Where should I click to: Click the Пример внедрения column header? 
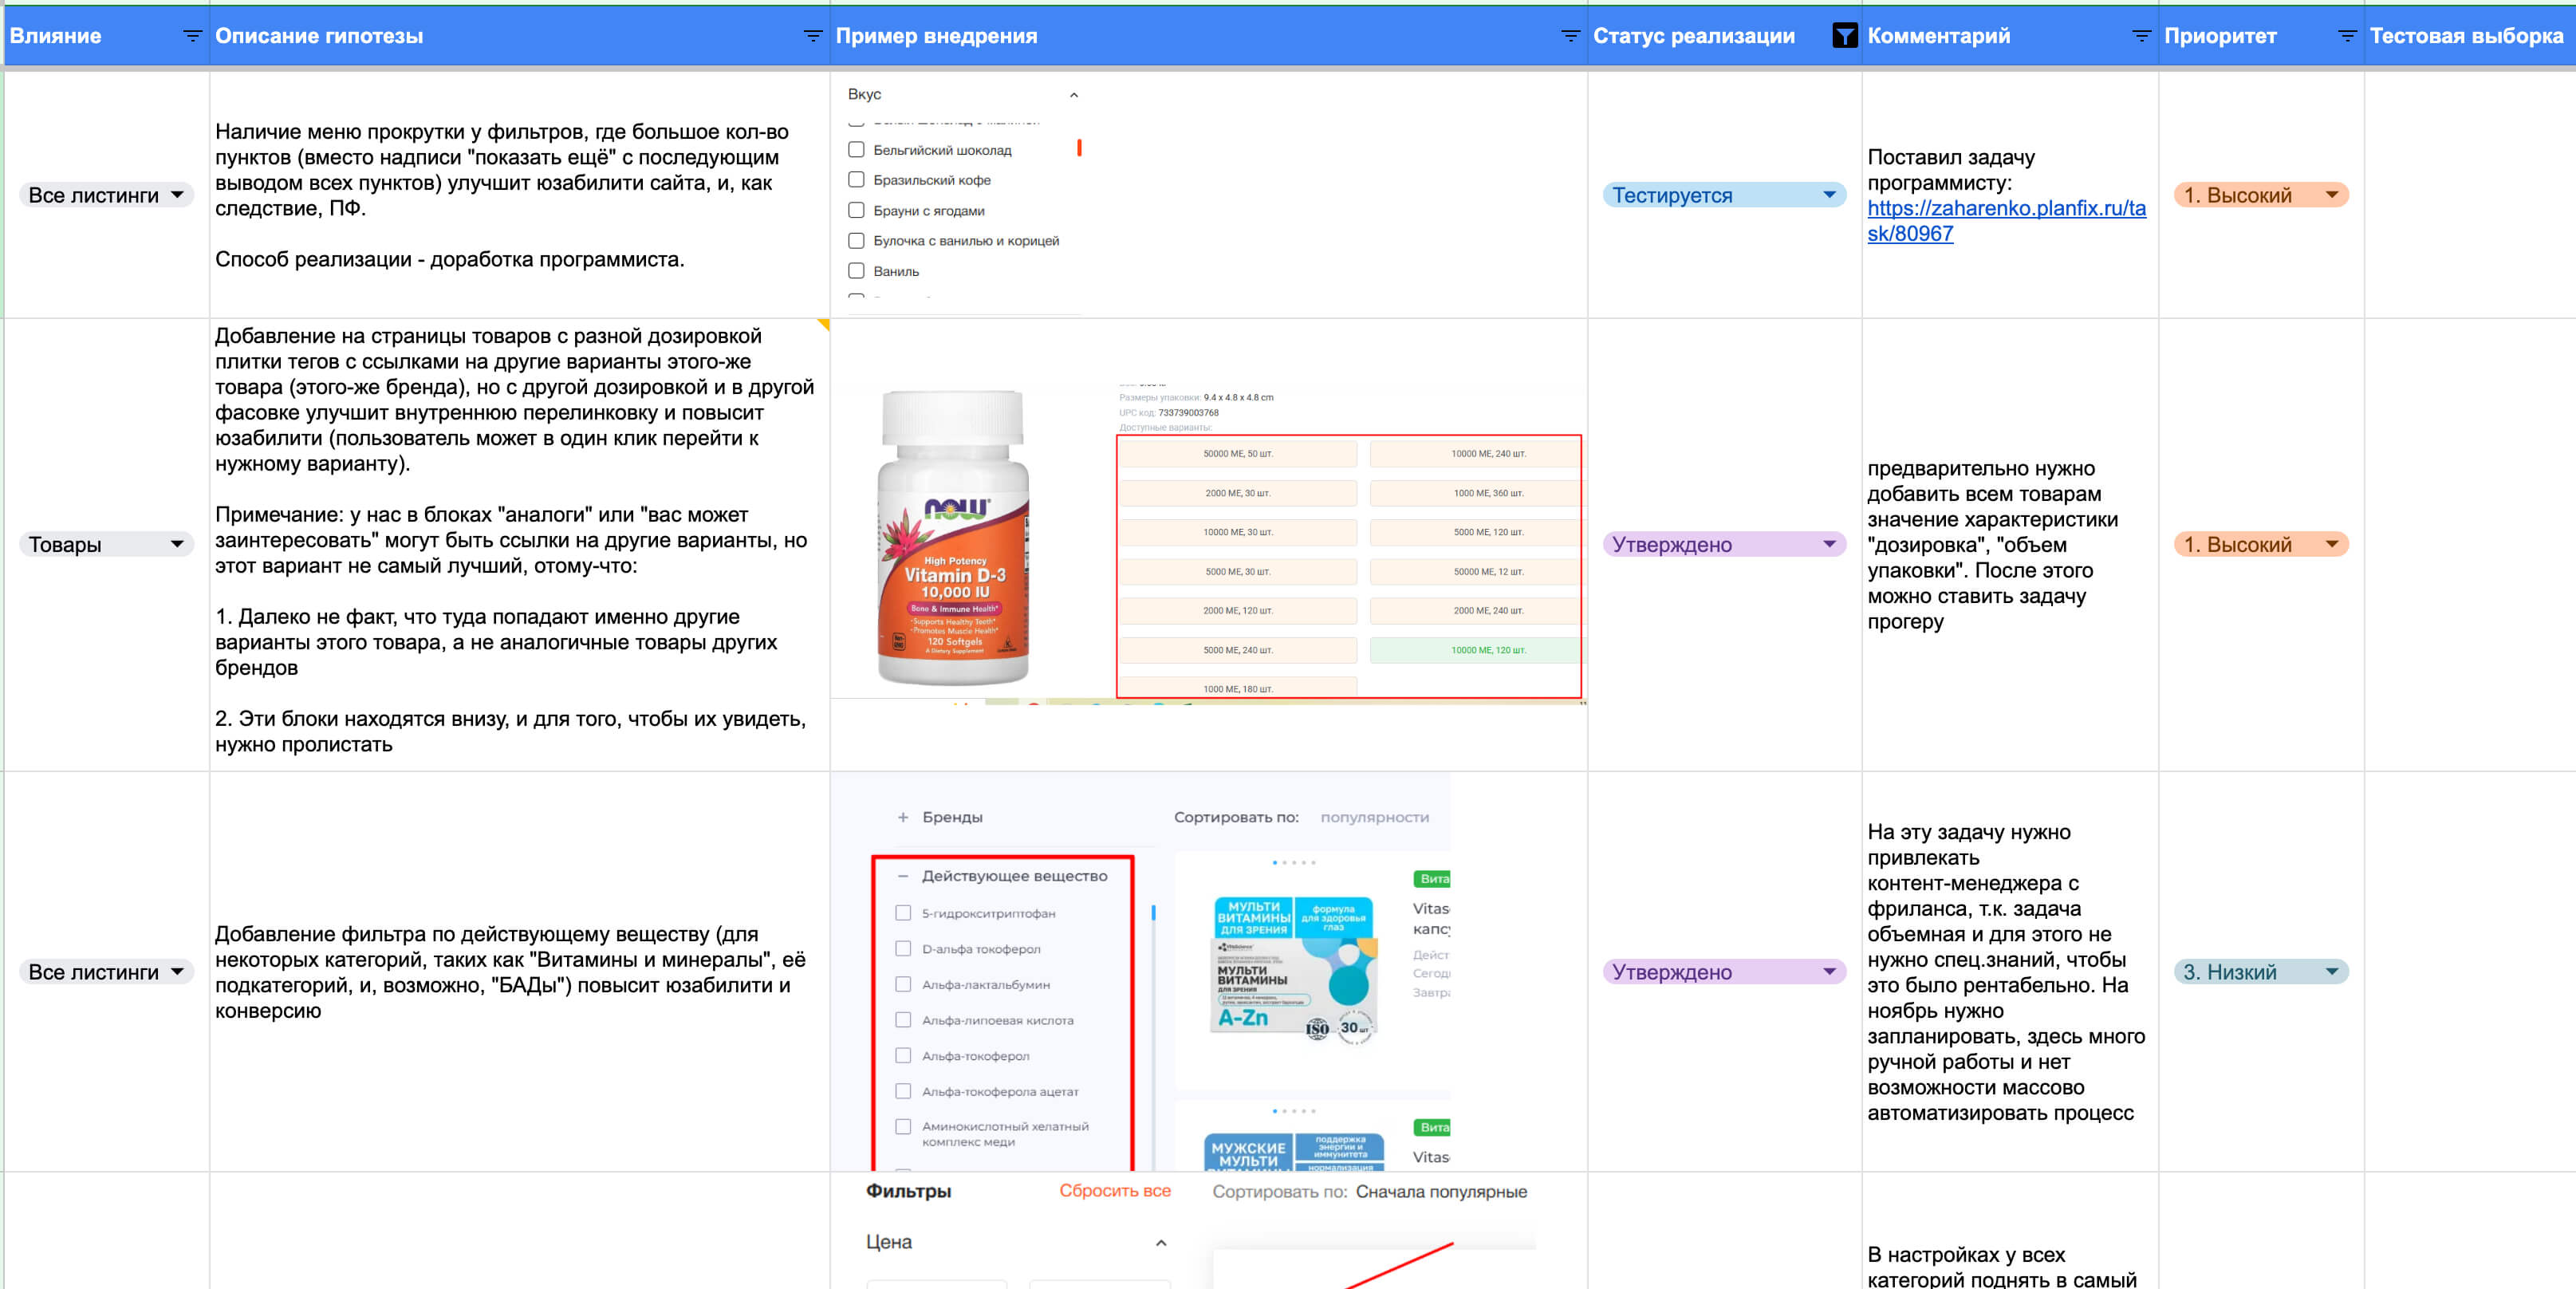coord(936,36)
